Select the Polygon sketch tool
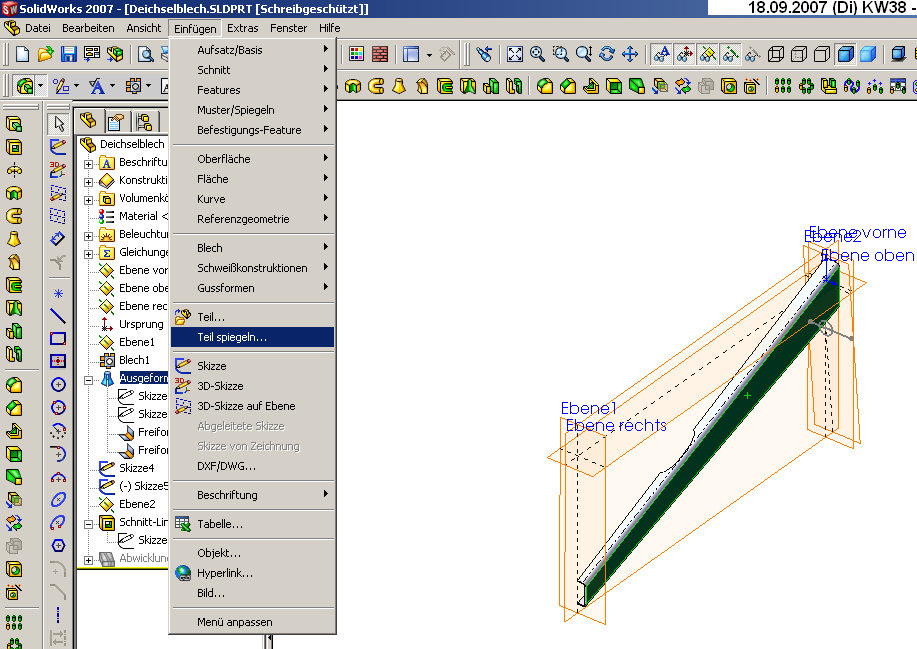Image resolution: width=917 pixels, height=649 pixels. [x=58, y=546]
